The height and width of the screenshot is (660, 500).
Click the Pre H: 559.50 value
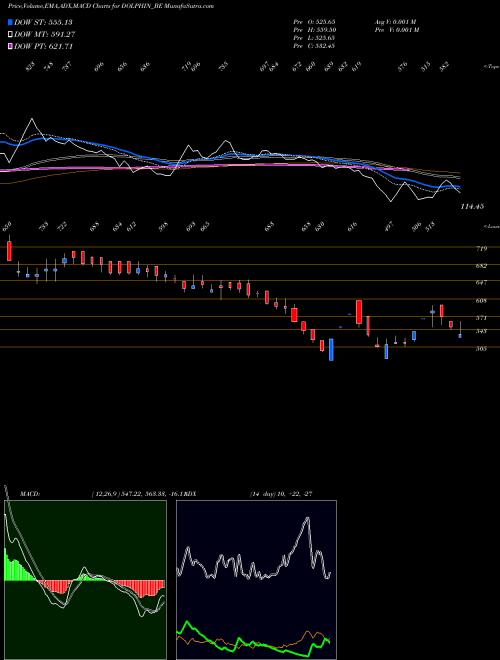tap(314, 30)
